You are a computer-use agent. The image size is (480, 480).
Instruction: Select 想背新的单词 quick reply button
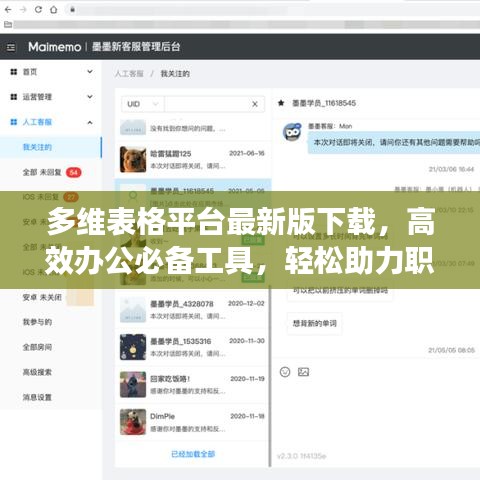(315, 323)
